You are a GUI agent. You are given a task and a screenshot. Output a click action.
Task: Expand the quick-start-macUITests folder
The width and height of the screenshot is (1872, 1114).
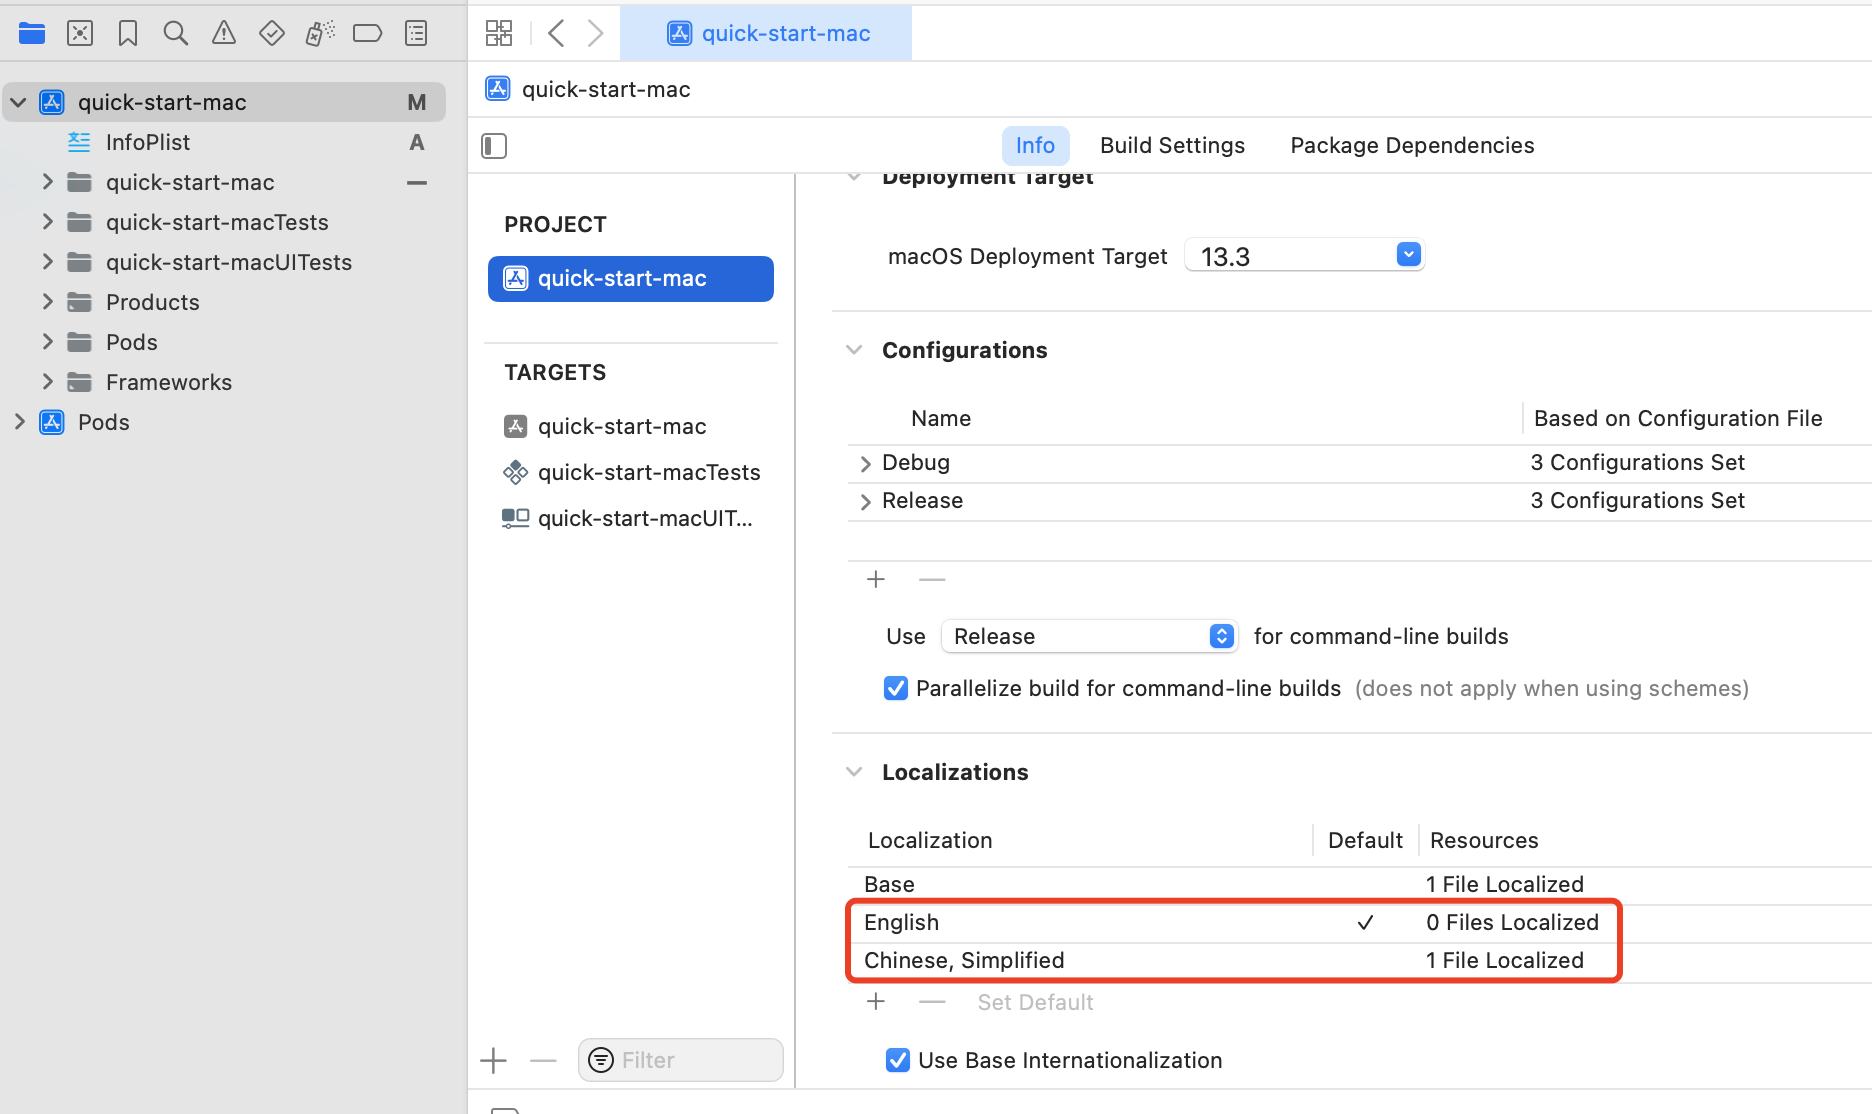click(x=47, y=262)
